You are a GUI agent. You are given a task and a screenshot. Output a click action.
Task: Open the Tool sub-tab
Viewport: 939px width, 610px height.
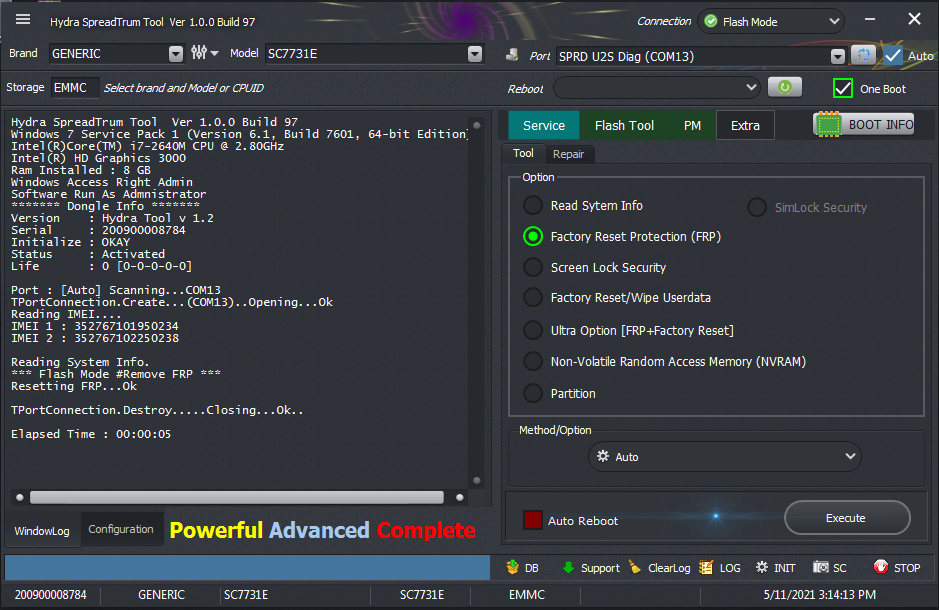click(523, 153)
